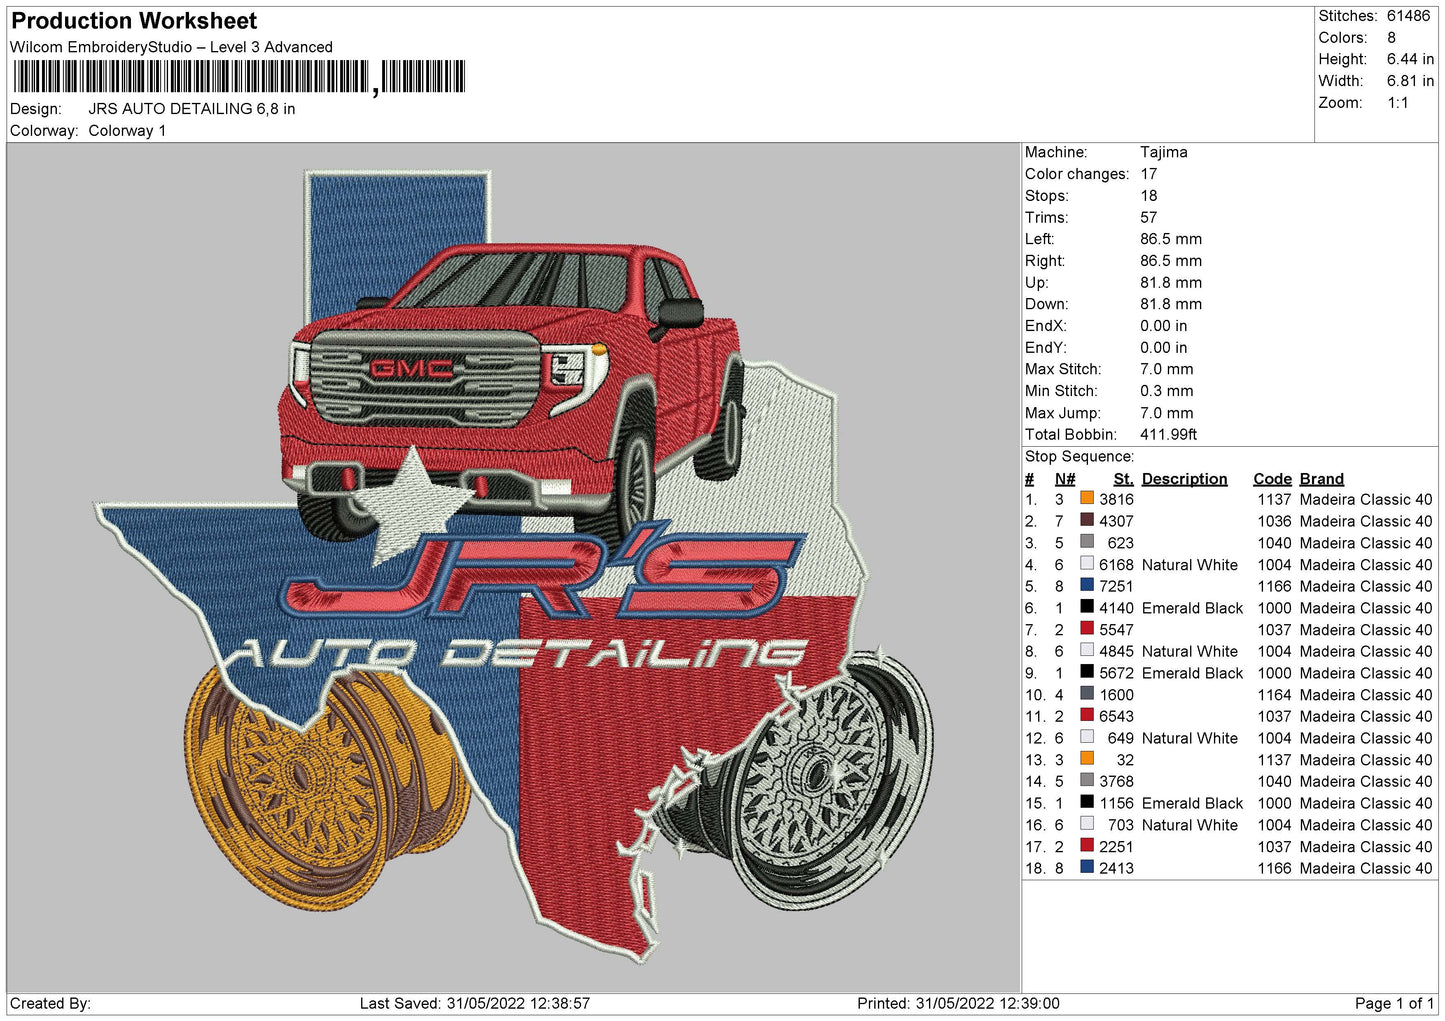Click the Height value 6.44 in

(x=1410, y=59)
